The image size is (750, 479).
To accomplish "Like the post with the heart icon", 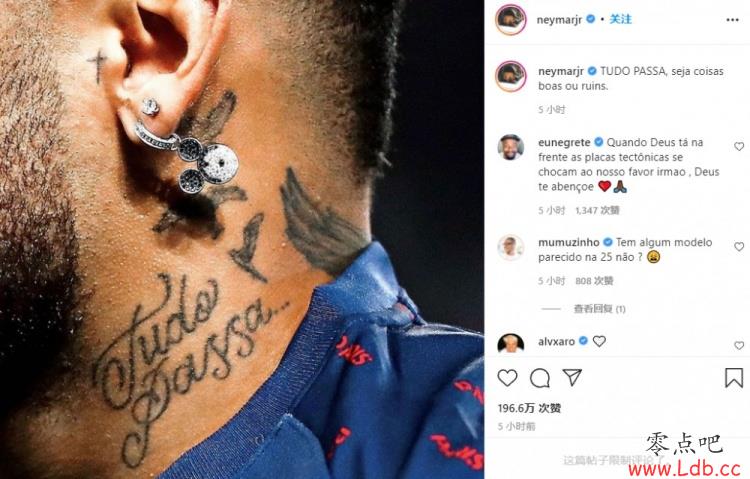I will point(507,378).
